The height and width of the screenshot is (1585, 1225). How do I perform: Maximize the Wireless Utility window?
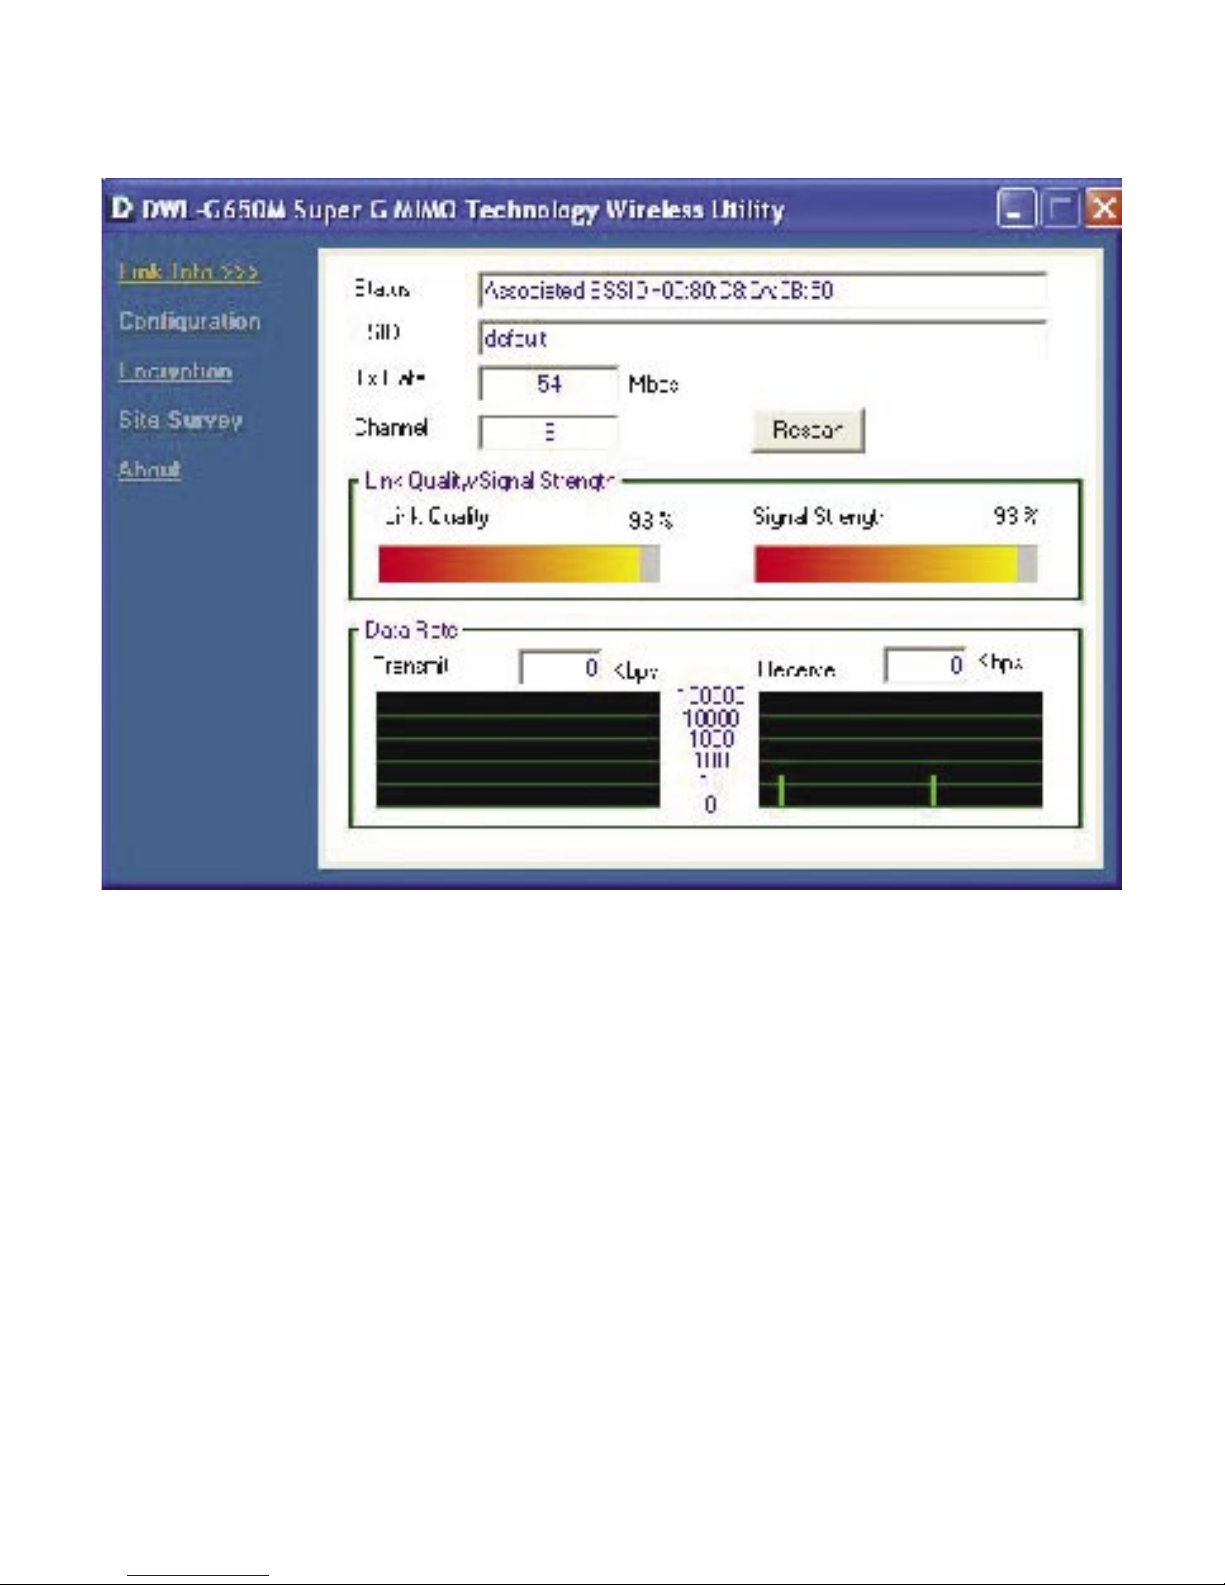[1060, 210]
